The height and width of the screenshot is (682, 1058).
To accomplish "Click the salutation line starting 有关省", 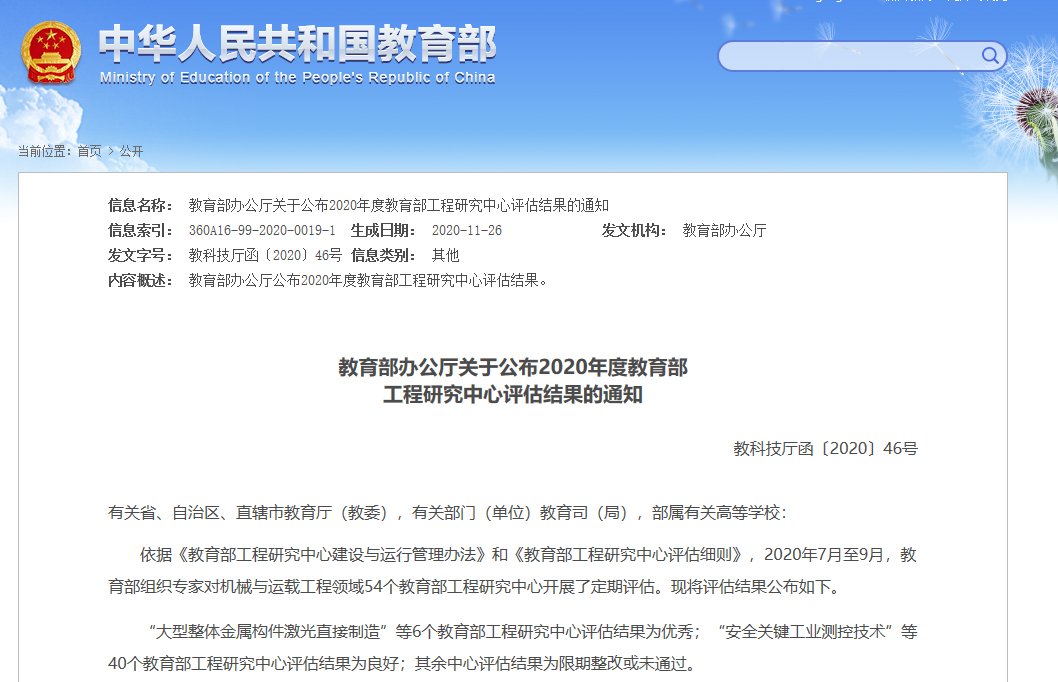I will (x=447, y=512).
